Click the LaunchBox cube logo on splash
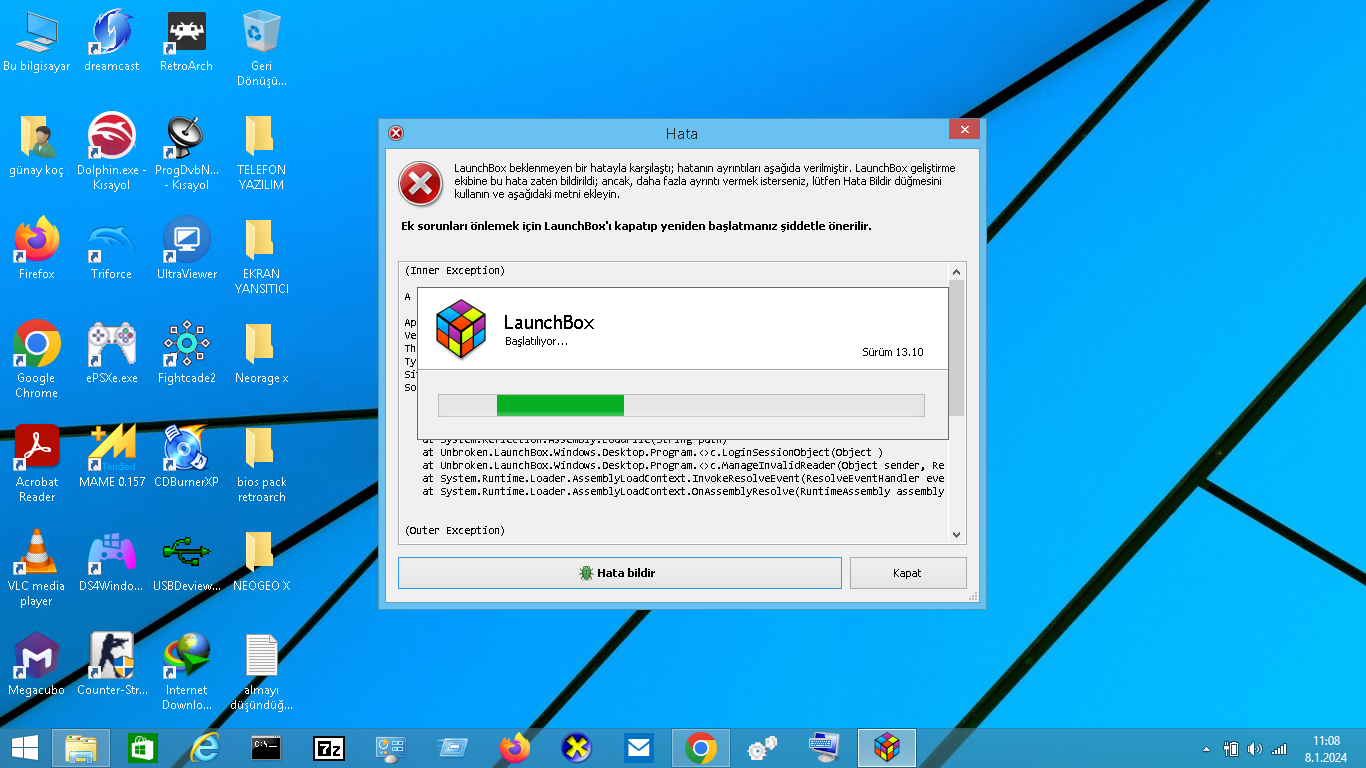Image resolution: width=1366 pixels, height=768 pixels. click(461, 330)
